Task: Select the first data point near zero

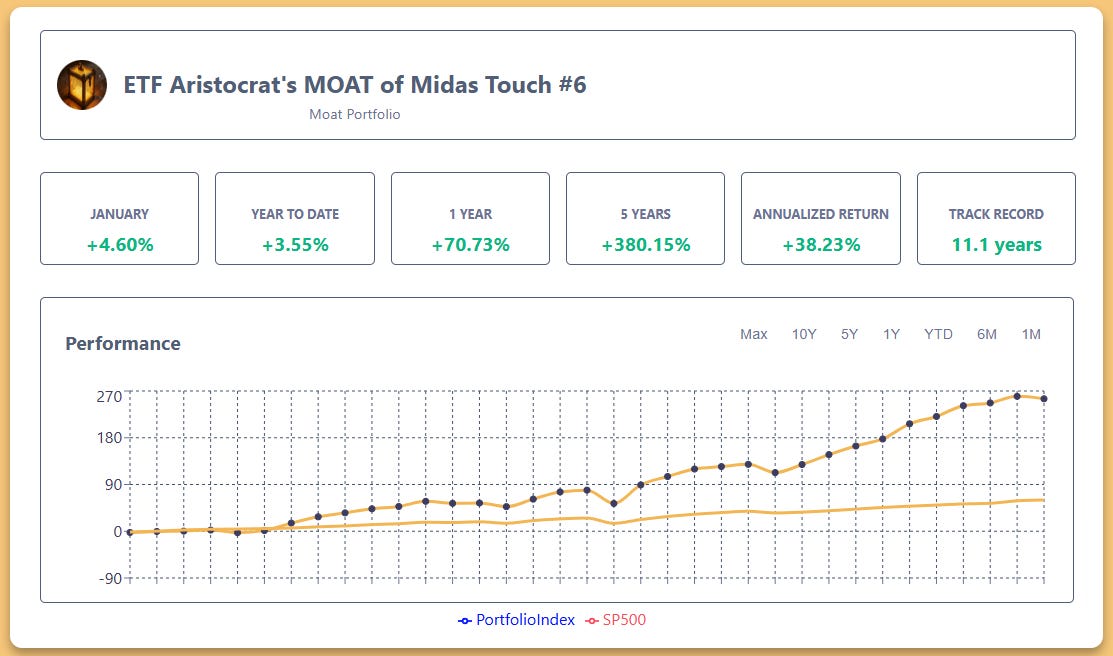Action: [128, 533]
